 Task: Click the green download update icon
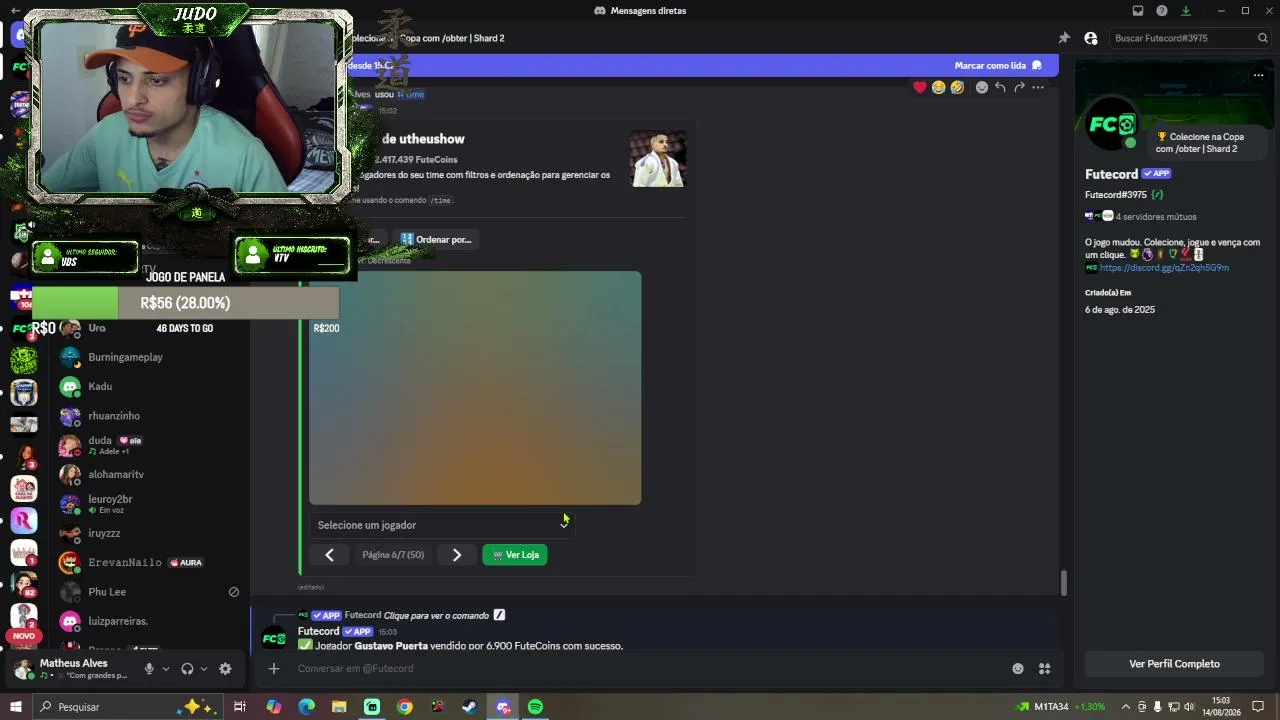pos(1186,11)
